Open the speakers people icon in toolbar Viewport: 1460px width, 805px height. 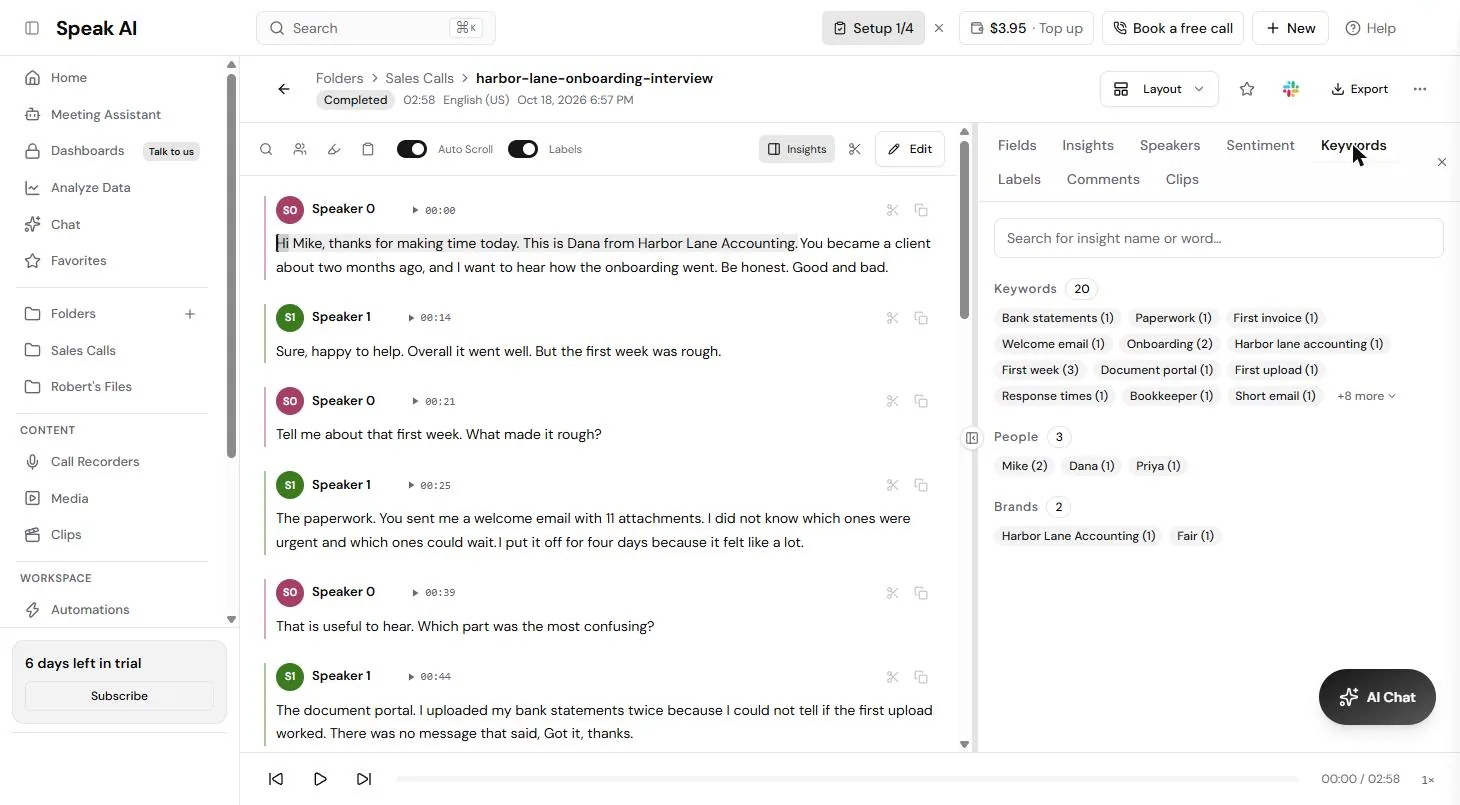point(300,149)
